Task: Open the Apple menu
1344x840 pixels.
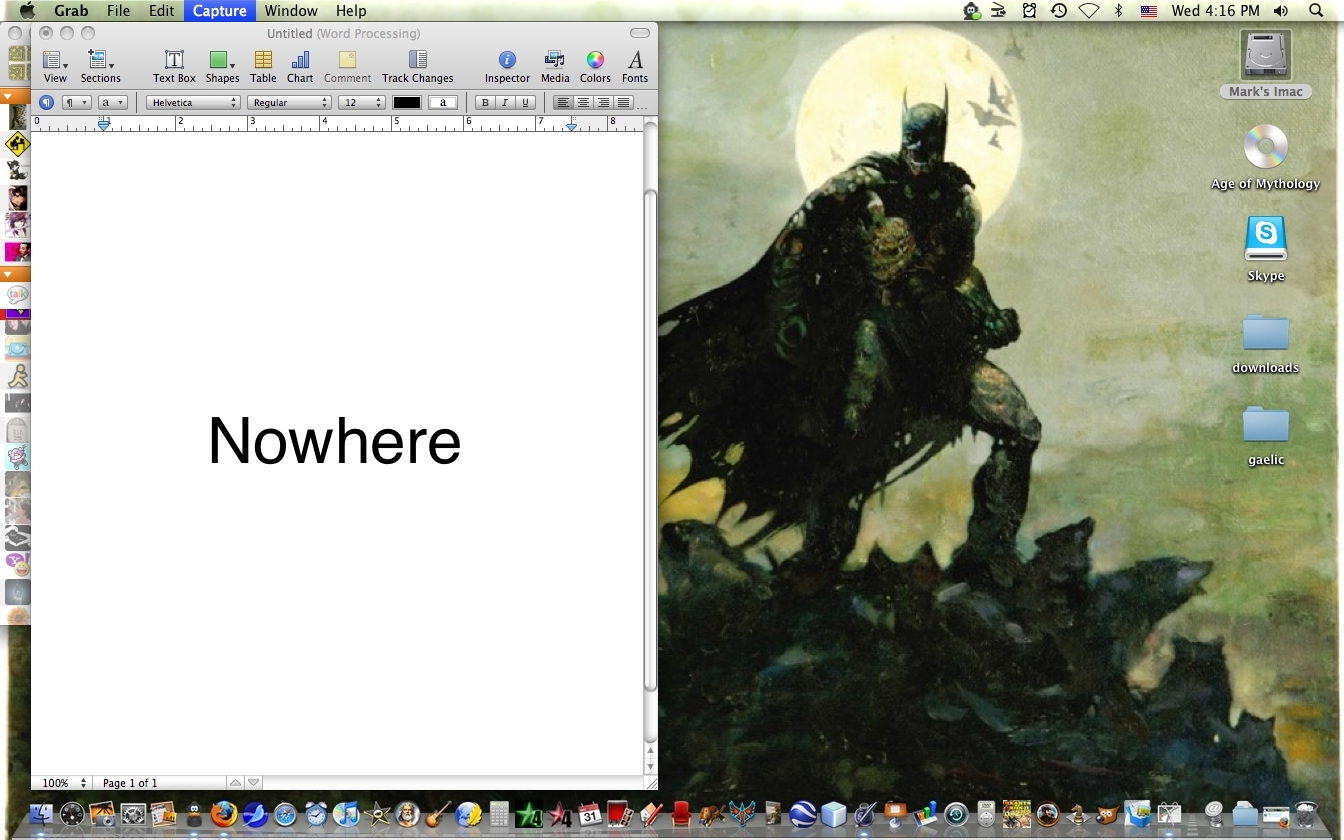Action: pos(27,11)
